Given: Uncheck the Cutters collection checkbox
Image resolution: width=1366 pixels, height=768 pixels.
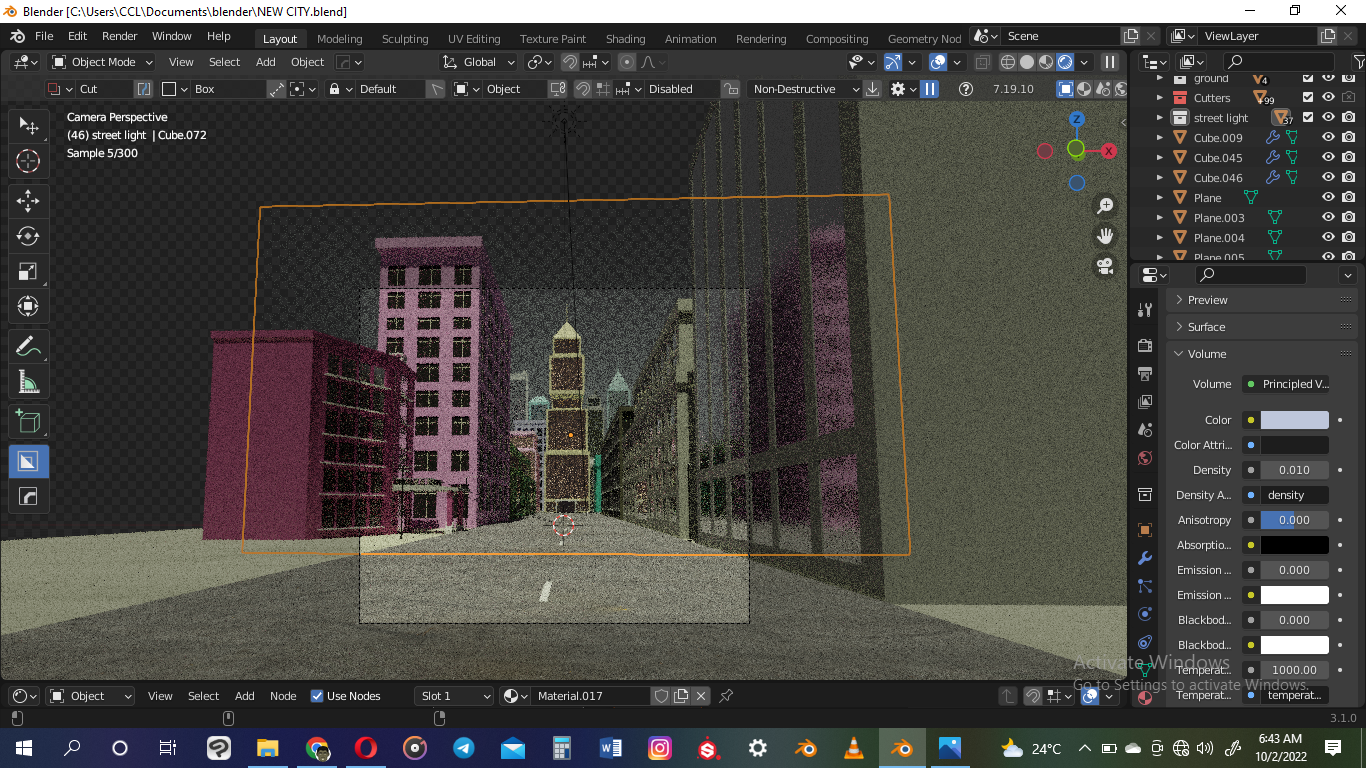Looking at the screenshot, I should (x=1308, y=98).
